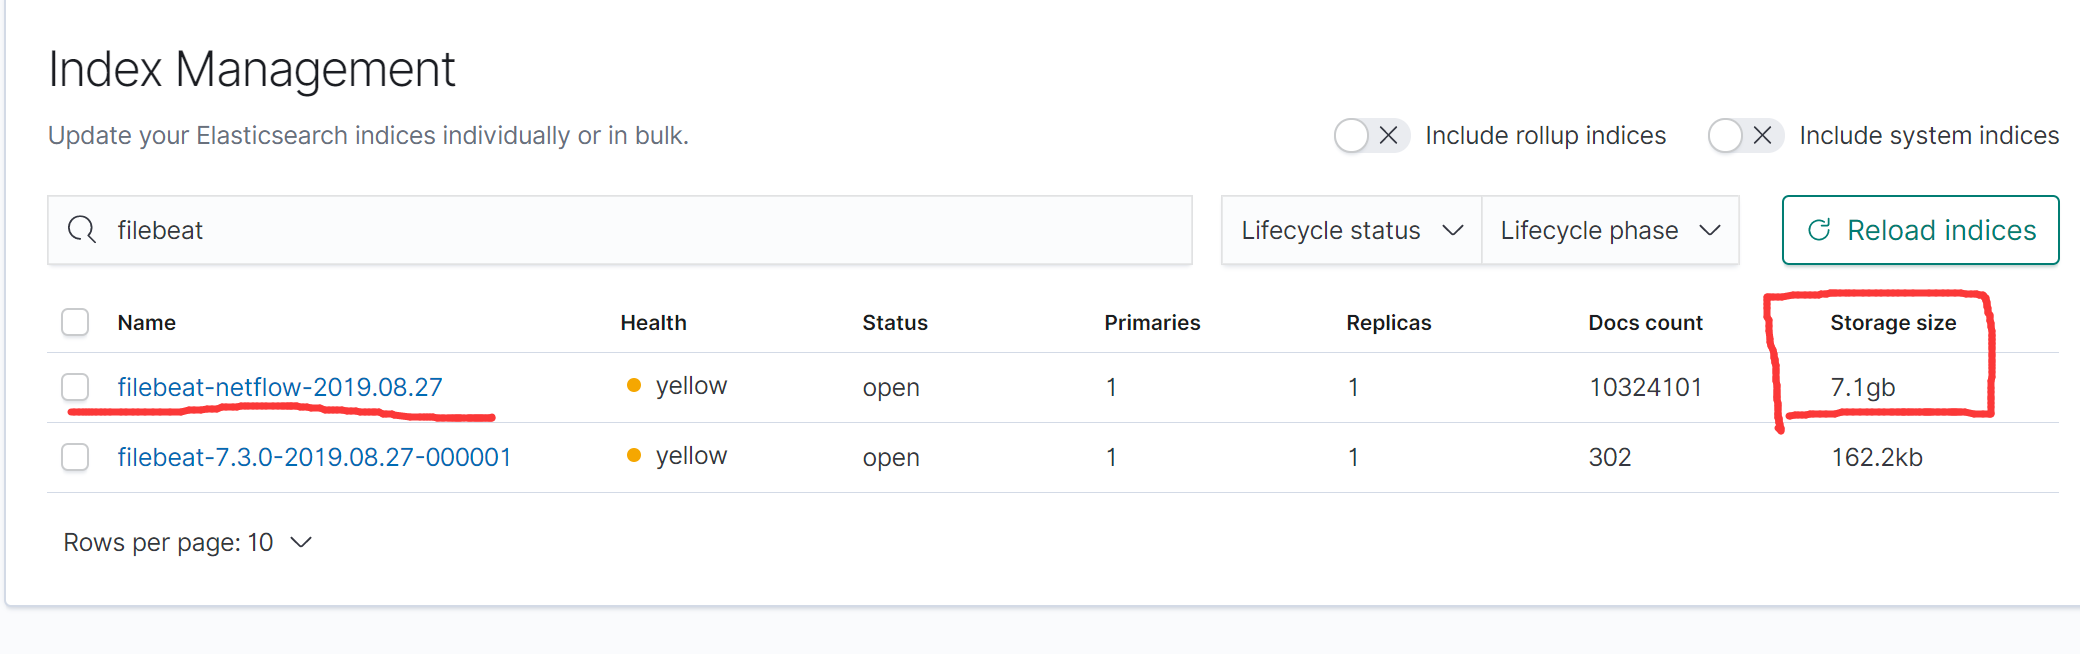Select the filebeat-7.3.0-2019.08.27-000001 row checkbox
The image size is (2080, 654).
point(75,457)
